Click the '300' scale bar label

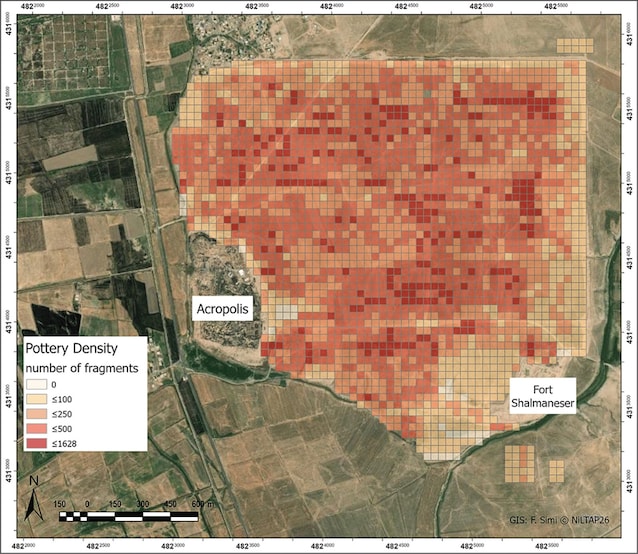coord(142,504)
